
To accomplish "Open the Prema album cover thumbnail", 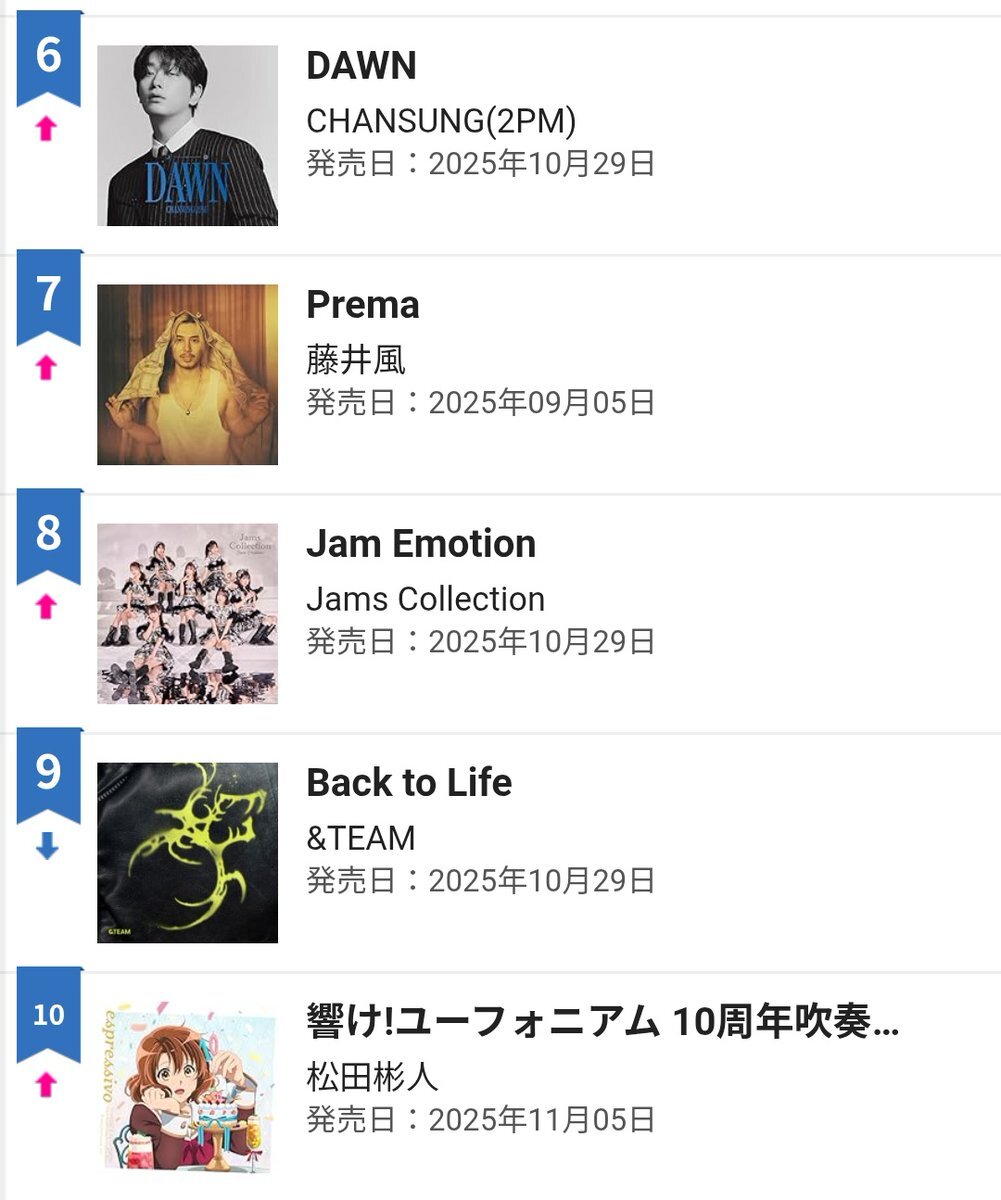I will (x=187, y=374).
